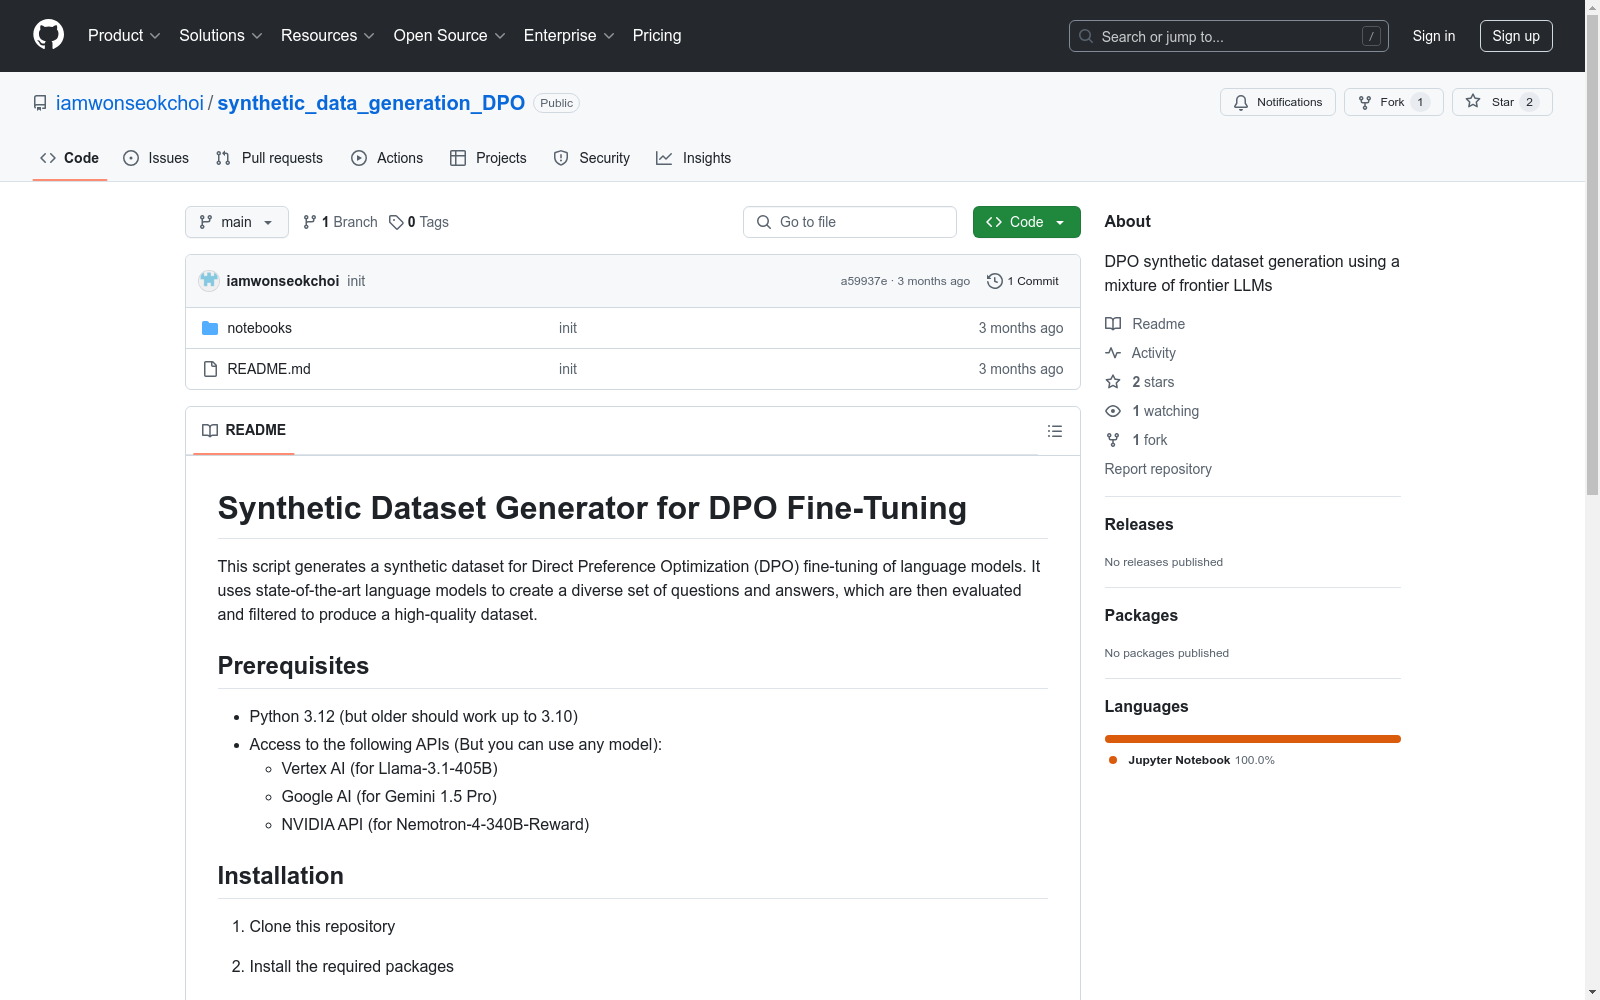Viewport: 1600px width, 1000px height.
Task: Click the init message in notebooks row
Action: (568, 328)
